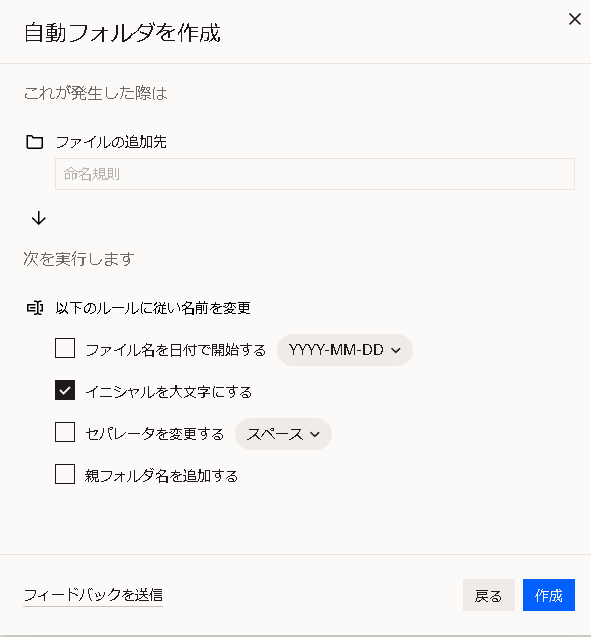Uncheck イニシャルを大文字にする checkbox
The height and width of the screenshot is (637, 591).
(x=65, y=390)
